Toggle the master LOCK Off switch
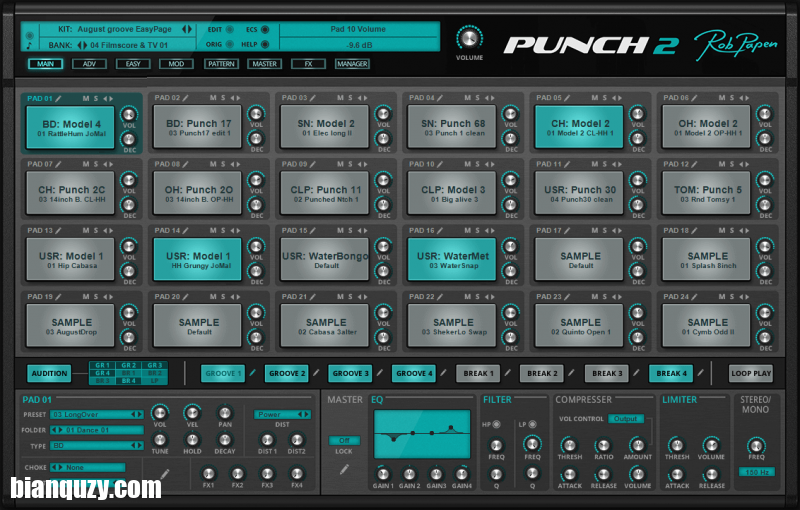Screen dimensions: 800x510 click(344, 440)
